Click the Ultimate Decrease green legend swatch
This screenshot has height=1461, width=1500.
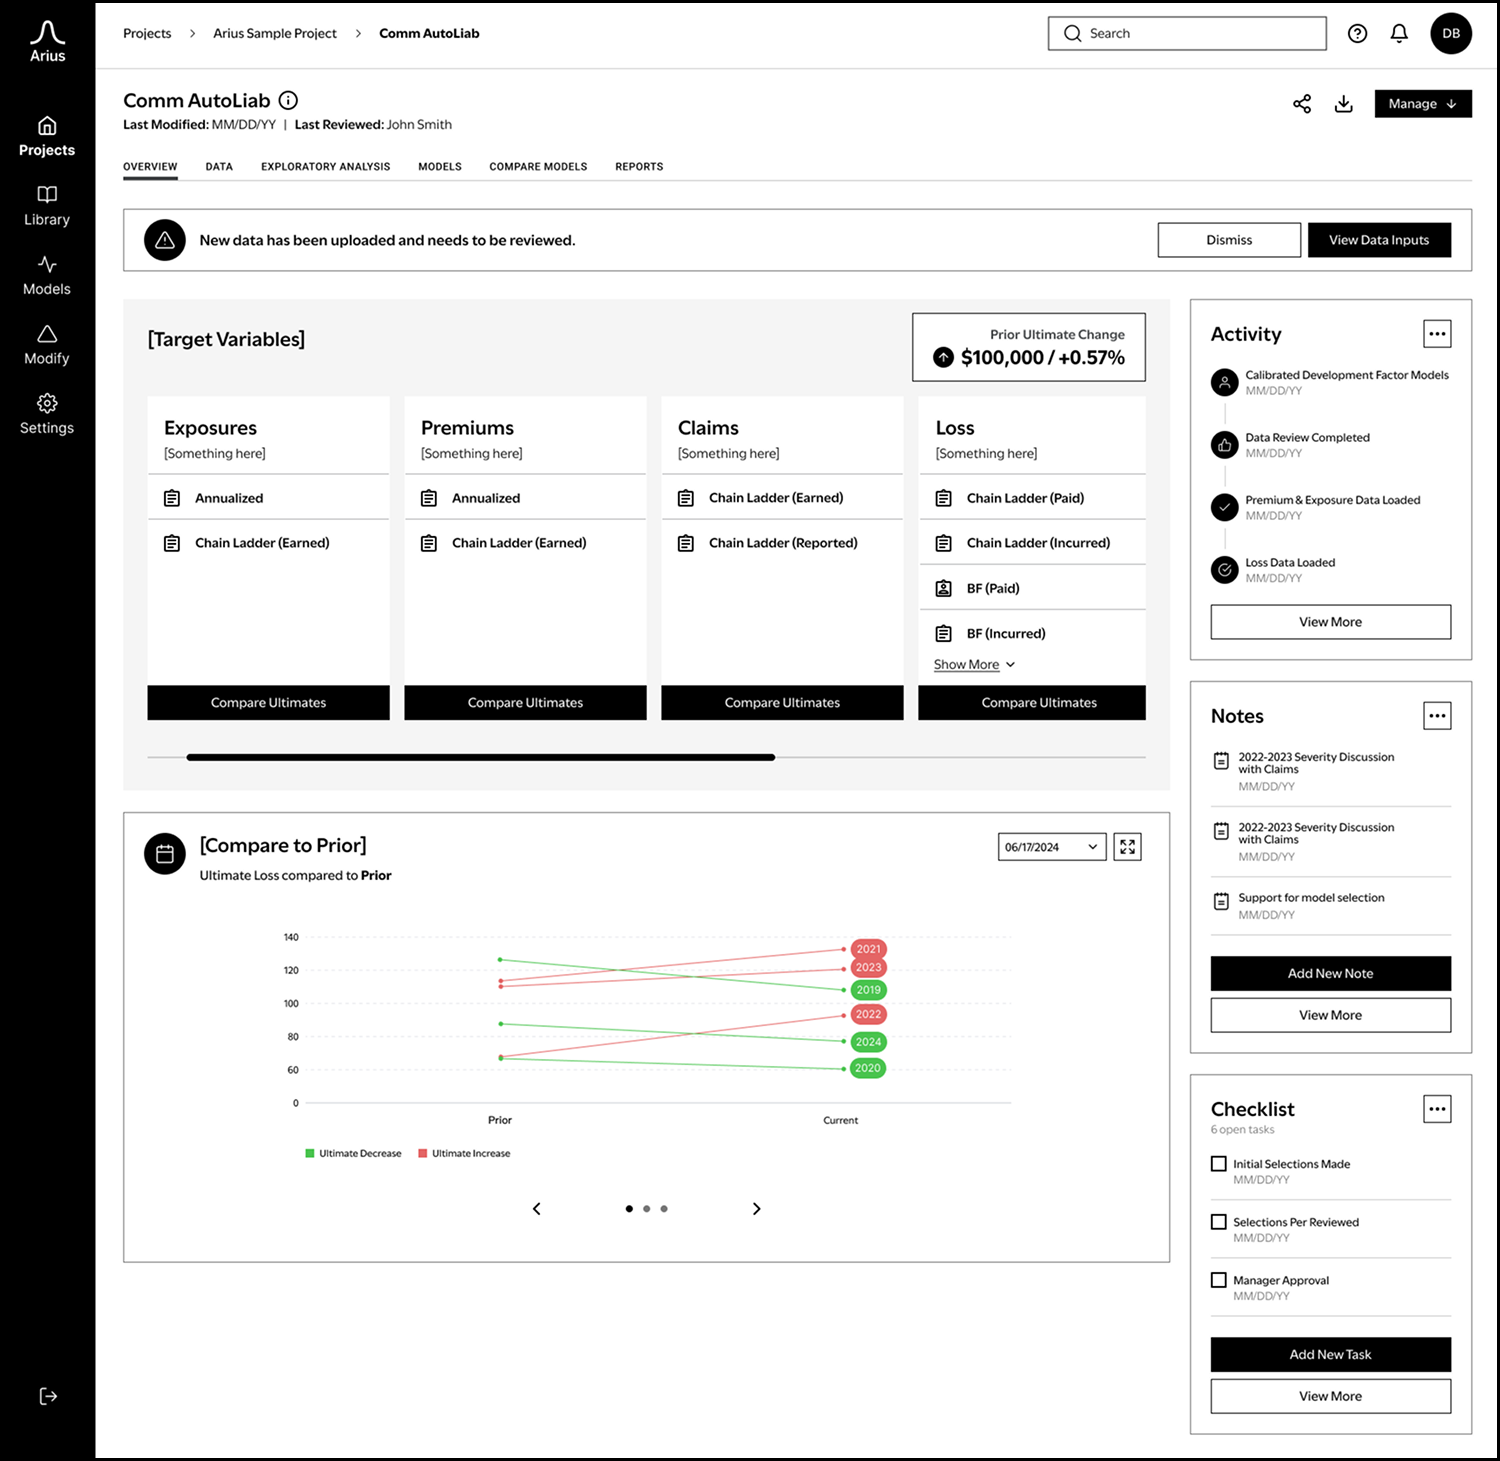tap(310, 1154)
